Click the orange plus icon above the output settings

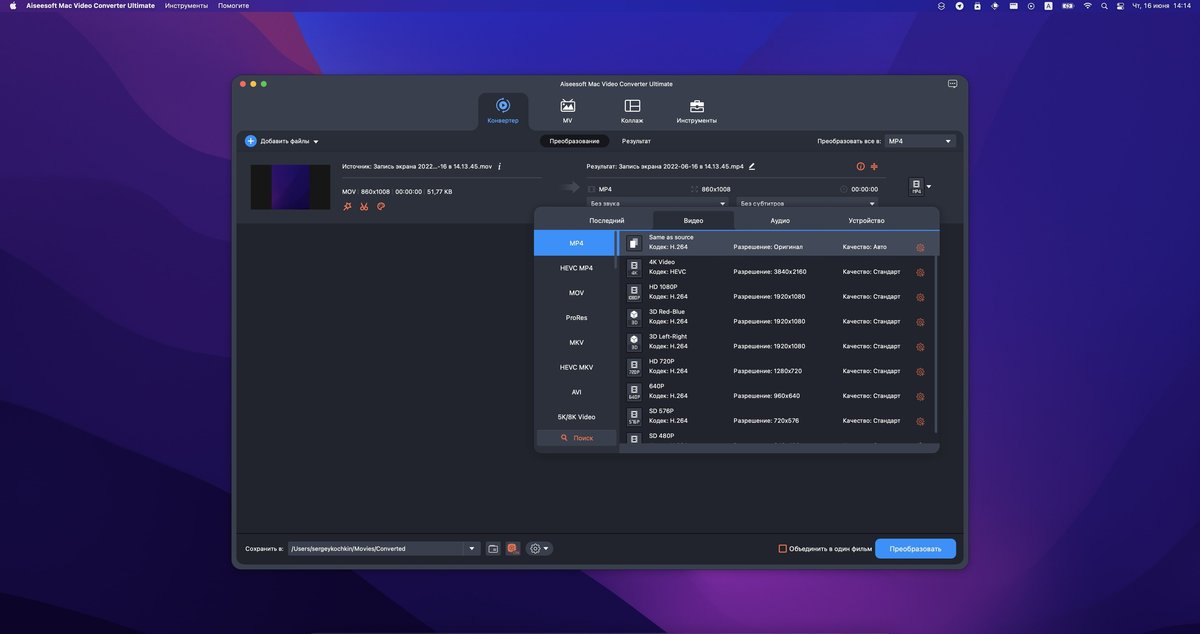click(874, 166)
